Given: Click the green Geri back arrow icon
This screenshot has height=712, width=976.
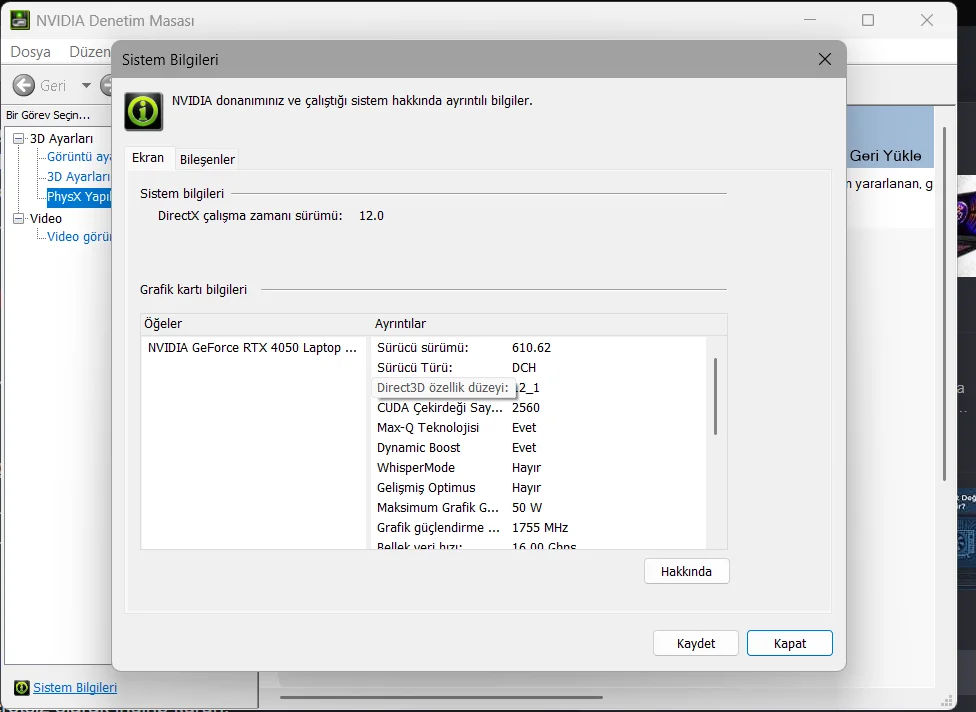Looking at the screenshot, I should [x=24, y=85].
